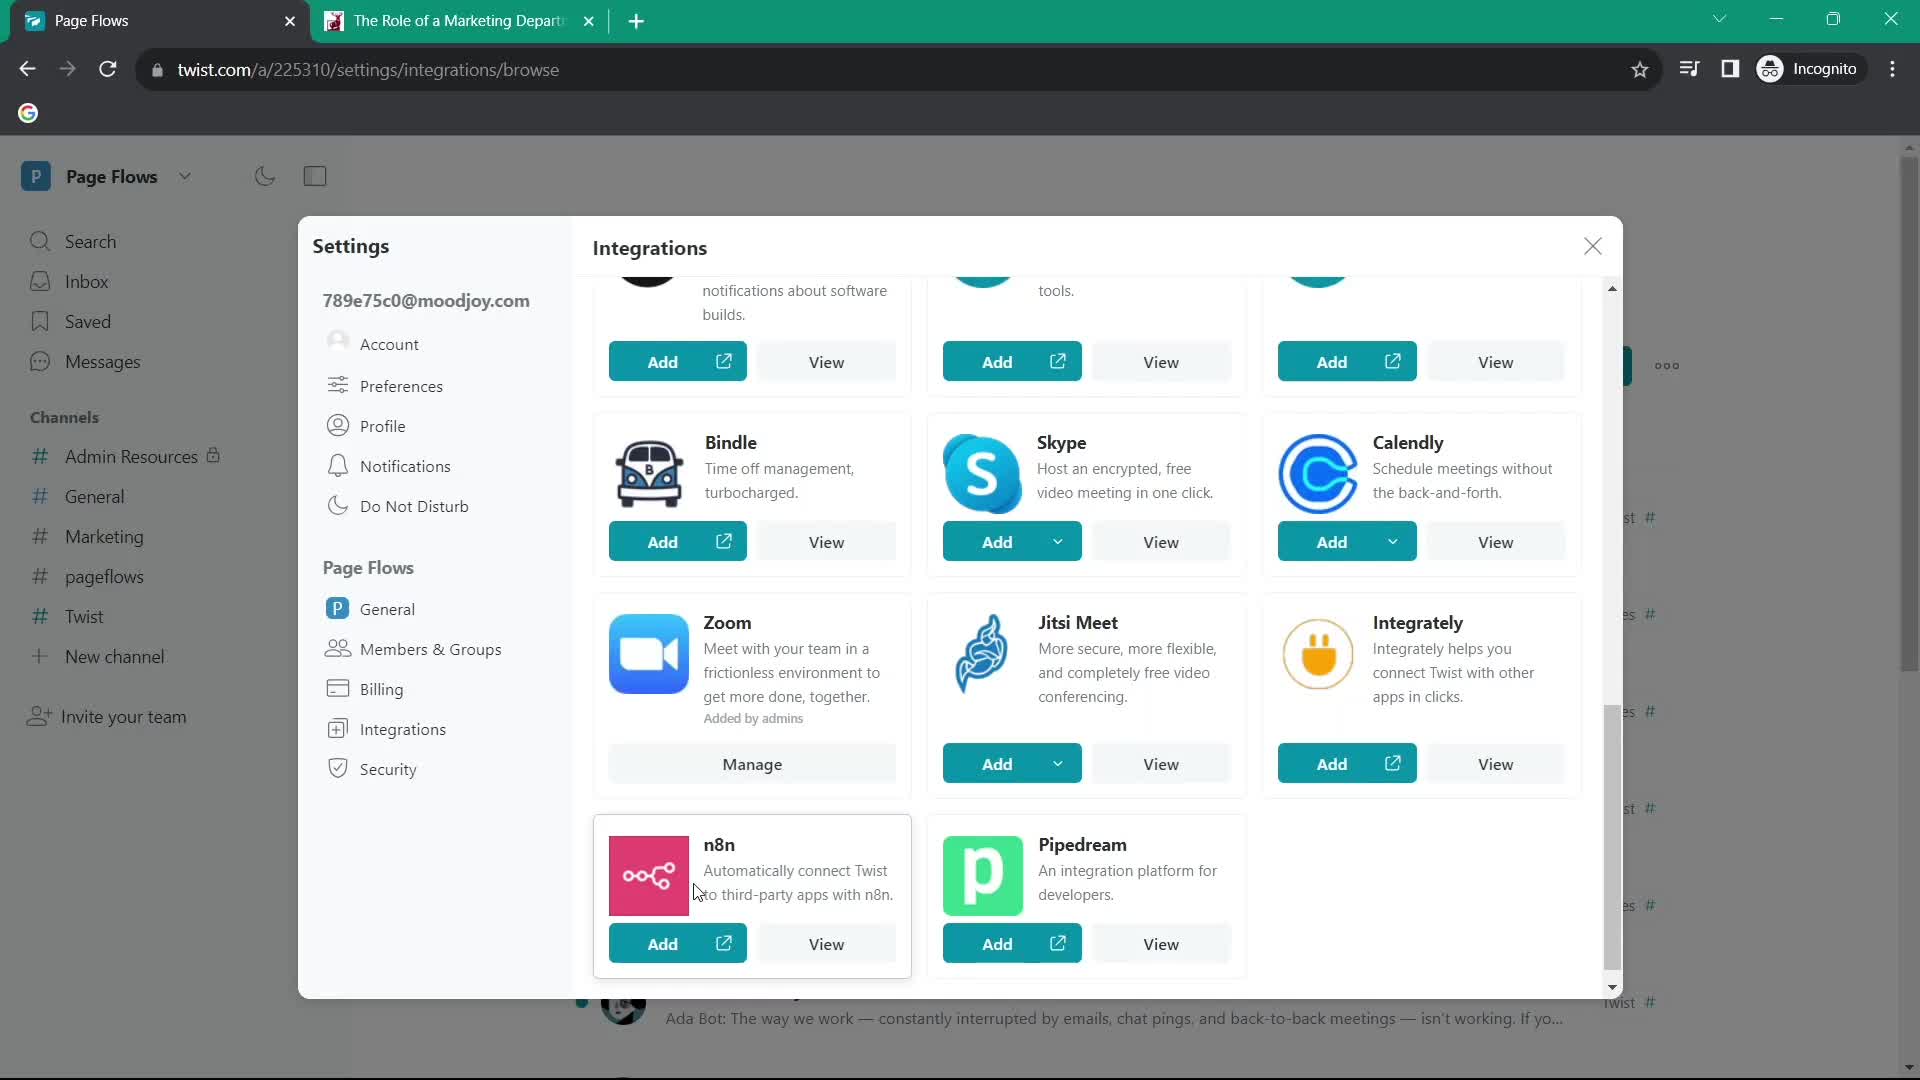Click the Bindle van icon

coord(648,474)
